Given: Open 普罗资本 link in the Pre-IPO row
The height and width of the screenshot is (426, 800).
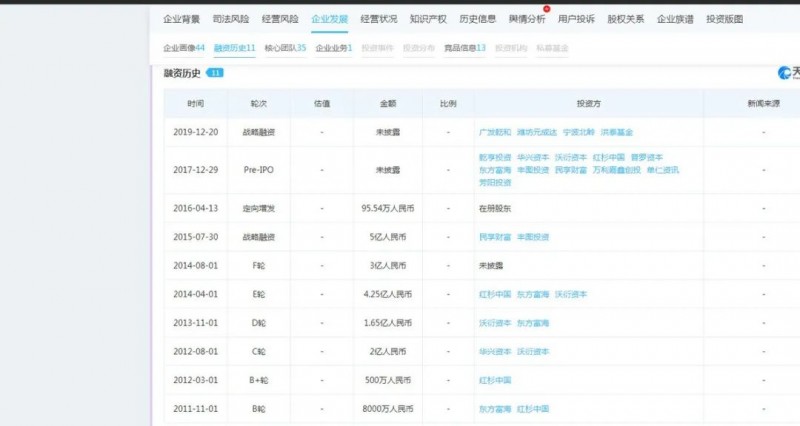Looking at the screenshot, I should click(647, 158).
